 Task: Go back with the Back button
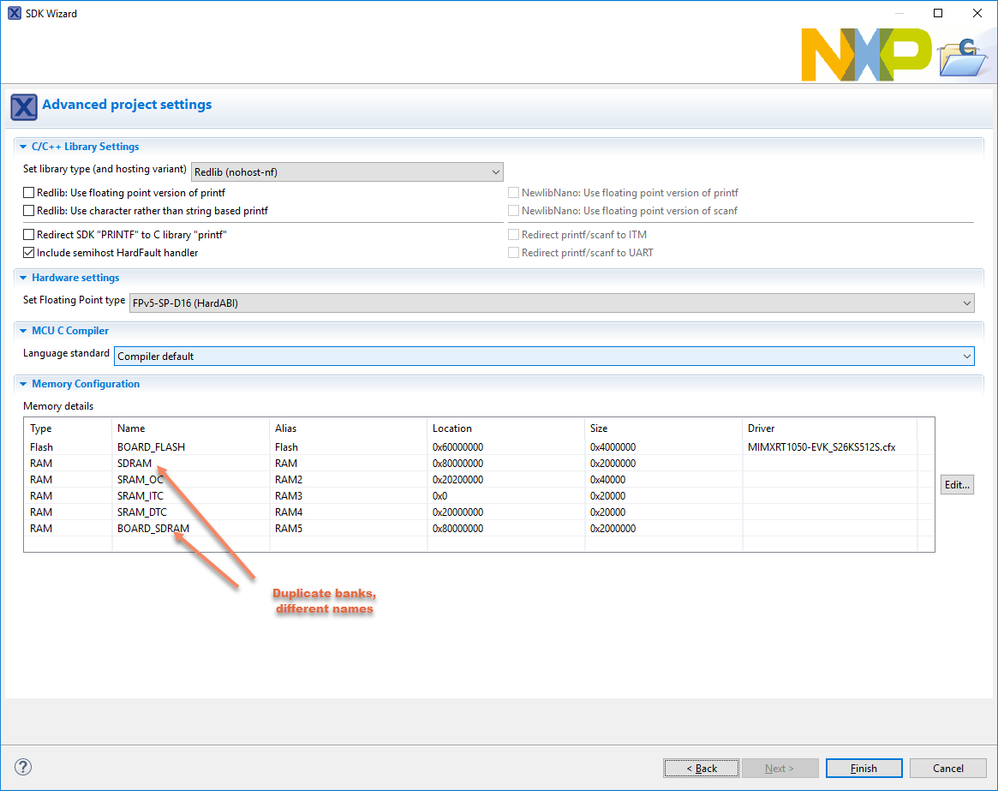701,768
